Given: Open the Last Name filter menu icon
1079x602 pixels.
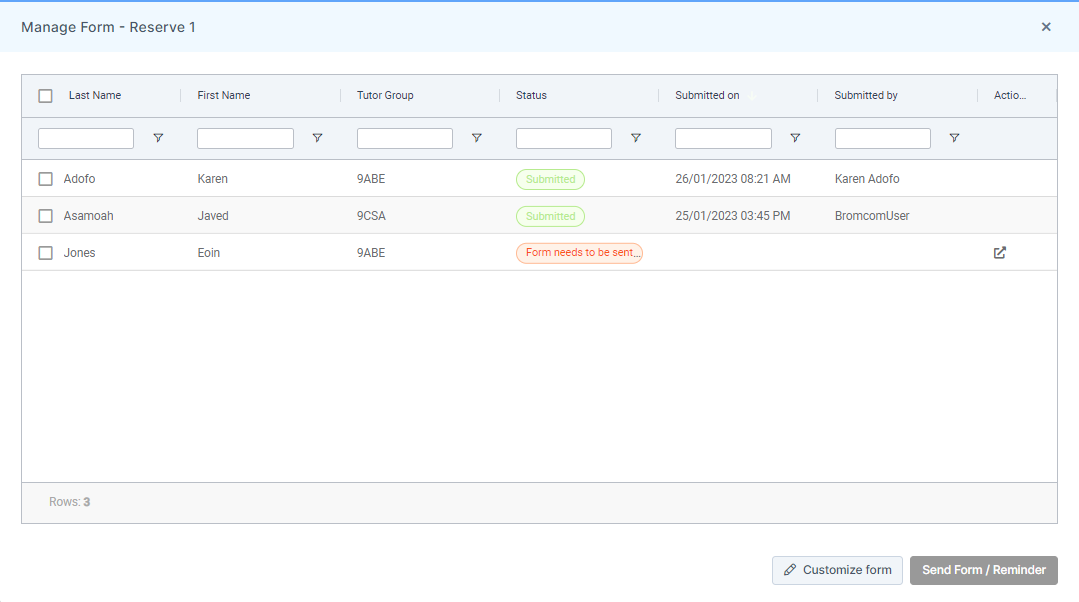Looking at the screenshot, I should (158, 138).
